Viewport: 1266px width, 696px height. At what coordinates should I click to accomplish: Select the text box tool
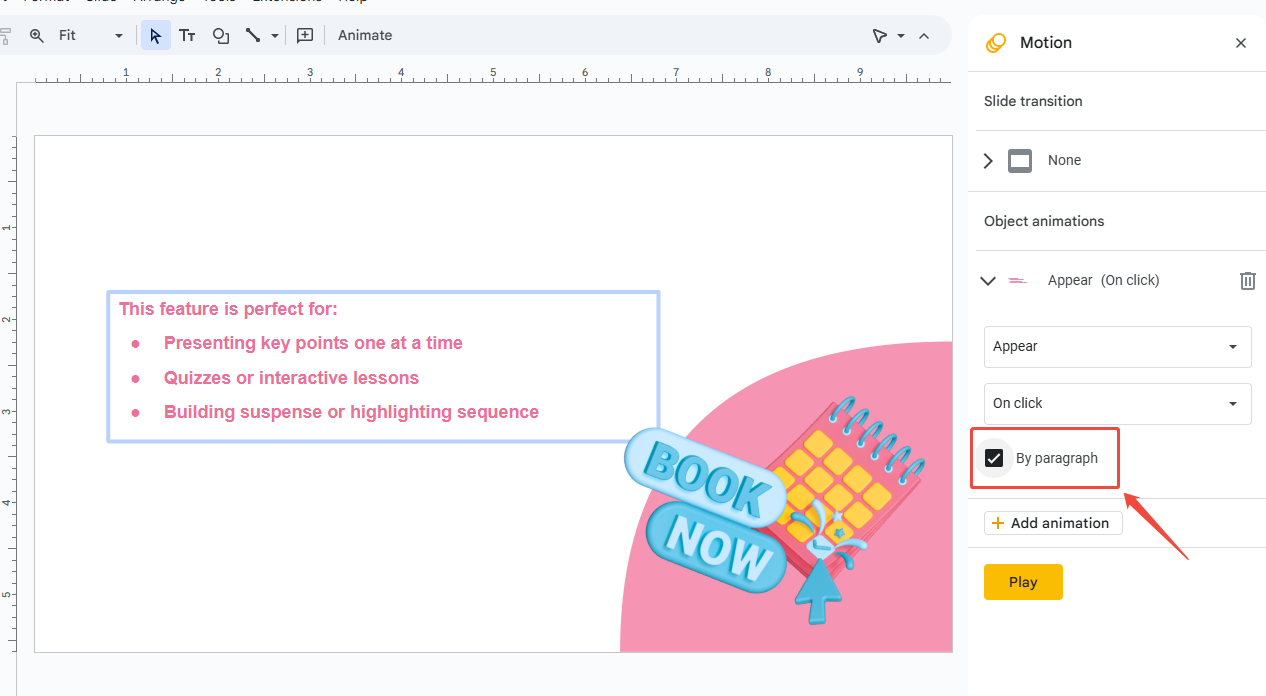(x=187, y=35)
